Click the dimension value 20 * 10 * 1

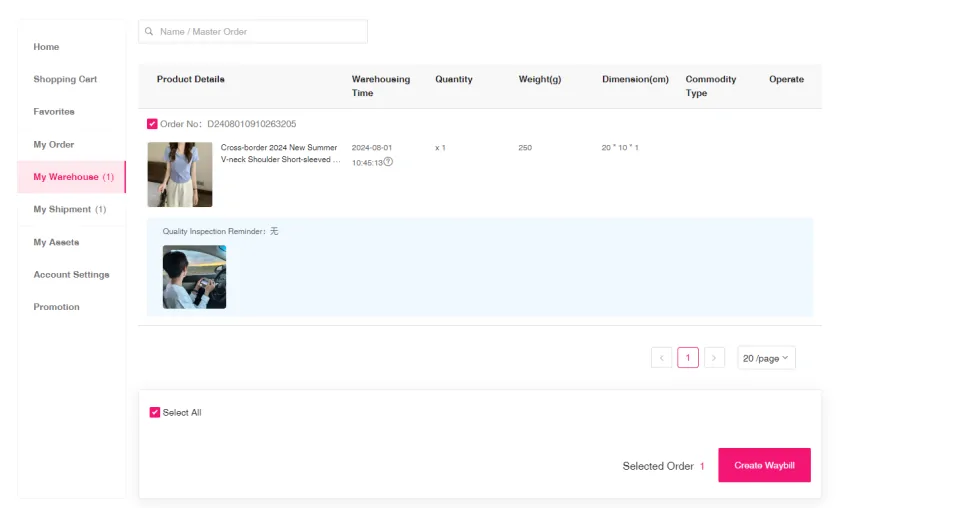620,148
